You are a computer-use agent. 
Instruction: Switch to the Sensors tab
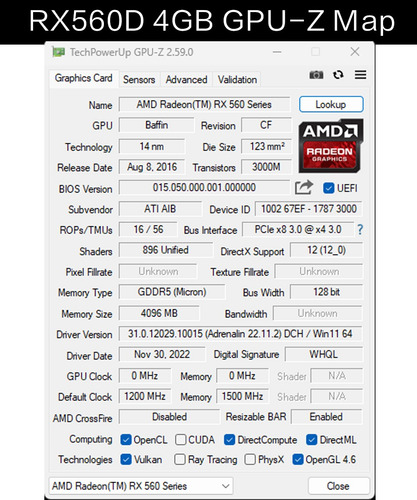click(139, 80)
